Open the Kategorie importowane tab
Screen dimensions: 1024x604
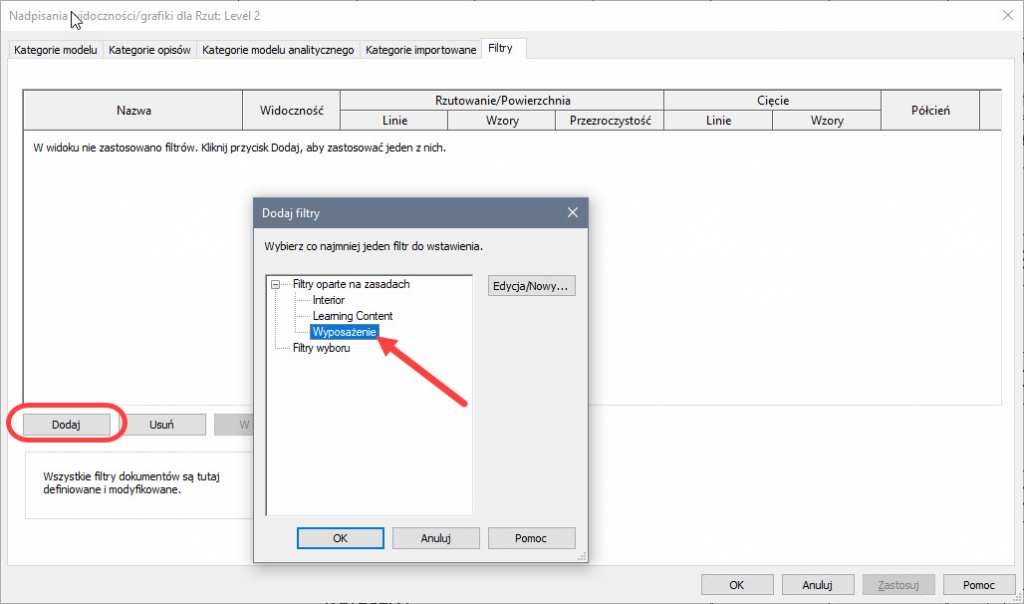click(x=420, y=50)
